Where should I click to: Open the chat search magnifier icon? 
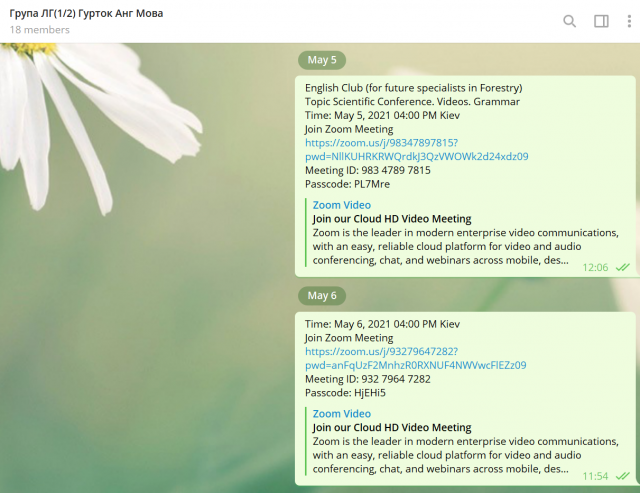coord(569,21)
